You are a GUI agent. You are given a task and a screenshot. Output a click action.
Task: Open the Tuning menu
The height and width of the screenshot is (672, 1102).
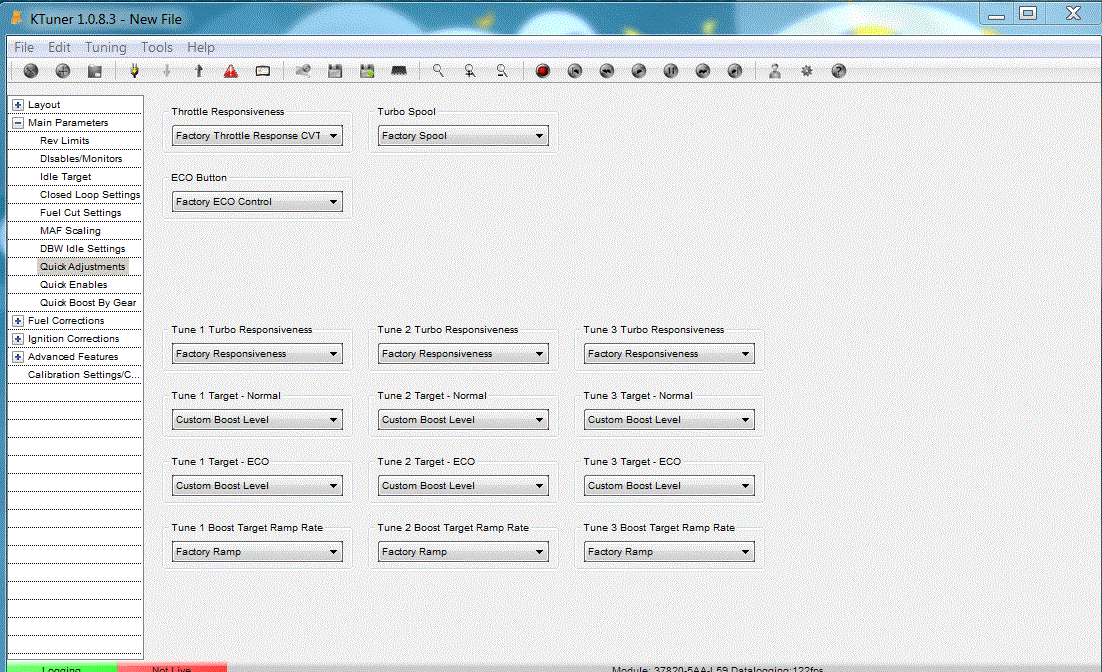point(105,47)
